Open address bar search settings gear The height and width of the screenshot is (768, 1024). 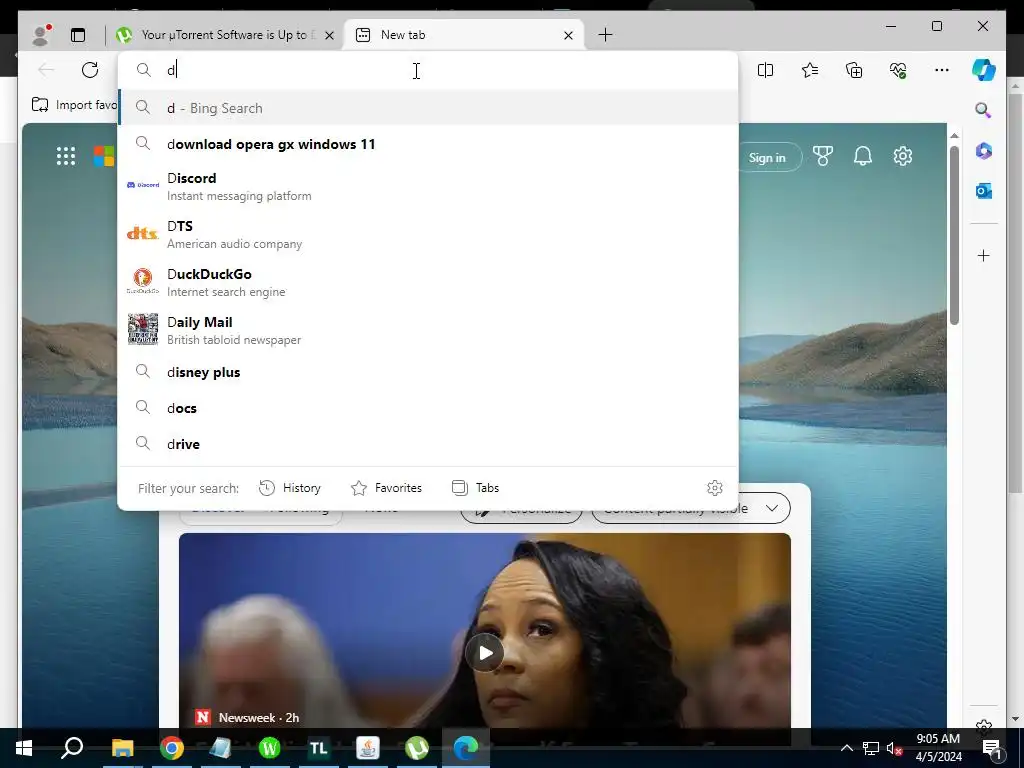714,488
